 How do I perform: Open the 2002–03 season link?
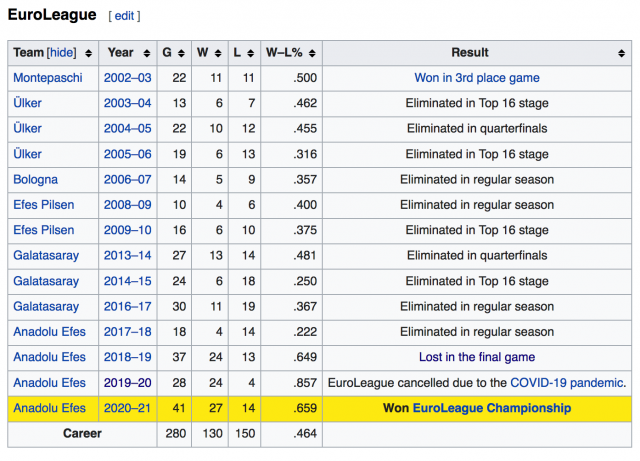click(127, 78)
